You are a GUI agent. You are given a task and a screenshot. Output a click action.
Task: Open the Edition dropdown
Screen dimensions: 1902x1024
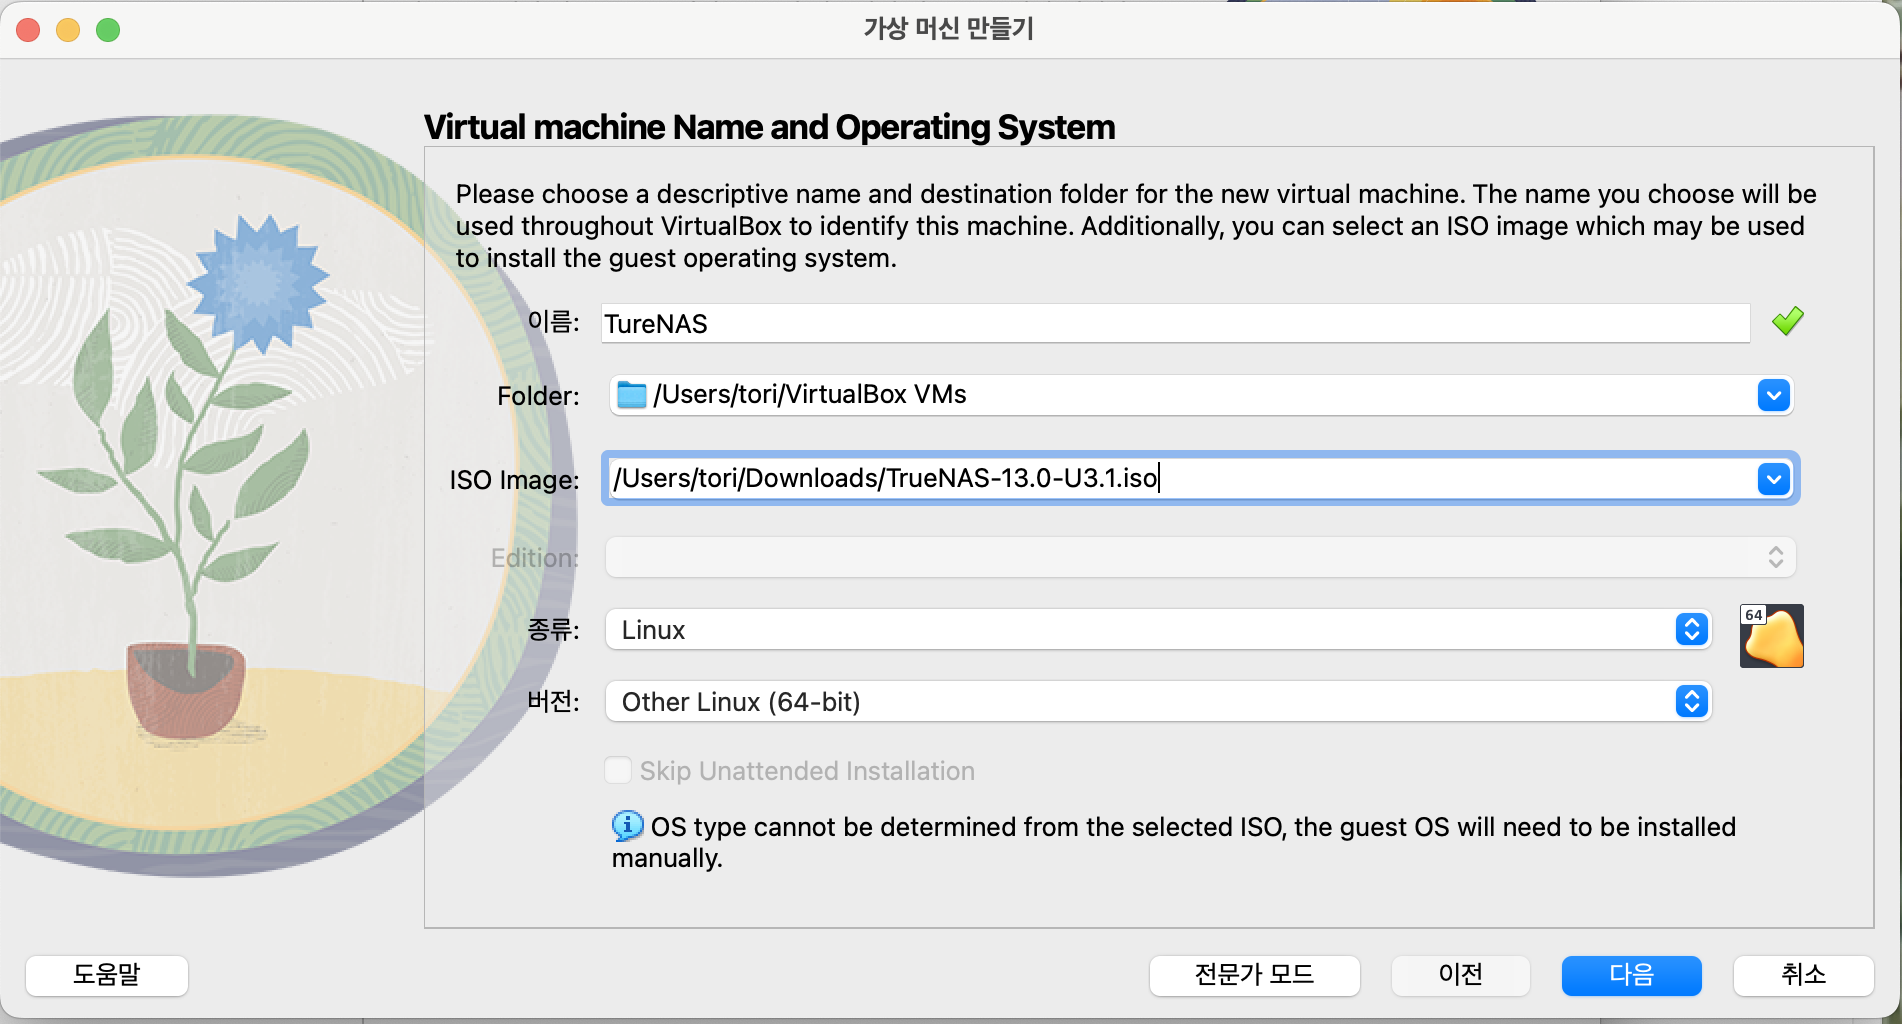pos(1200,557)
